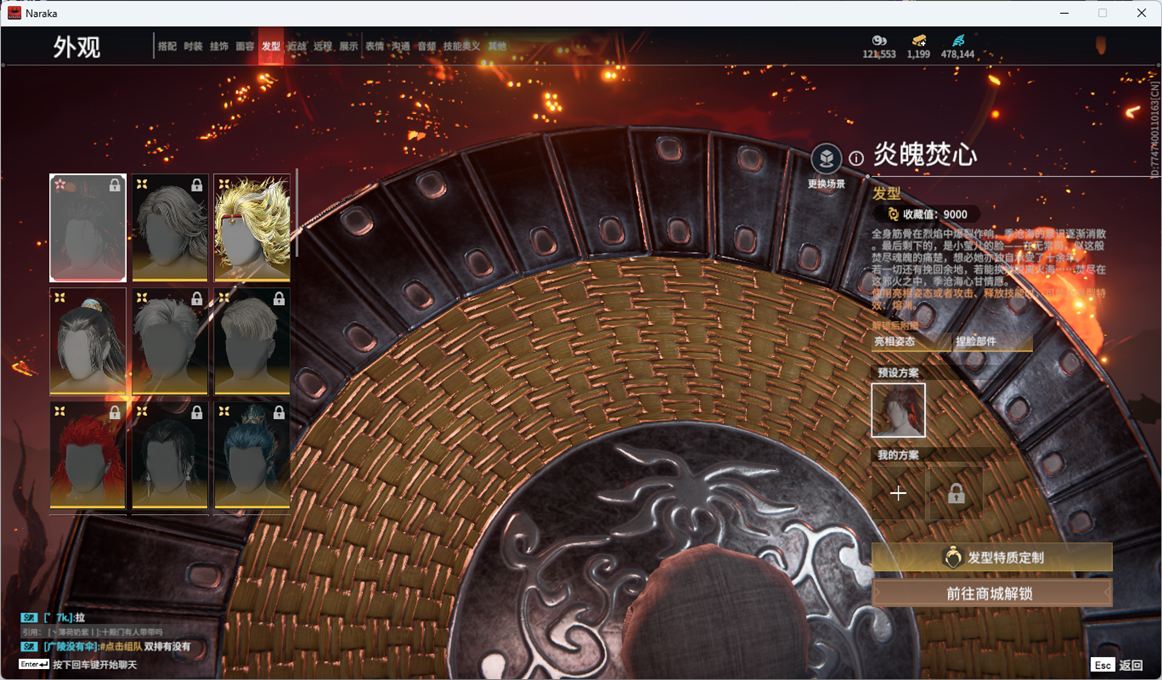Click the preset thumbnail under 预设方案
This screenshot has width=1162, height=680.
point(898,410)
